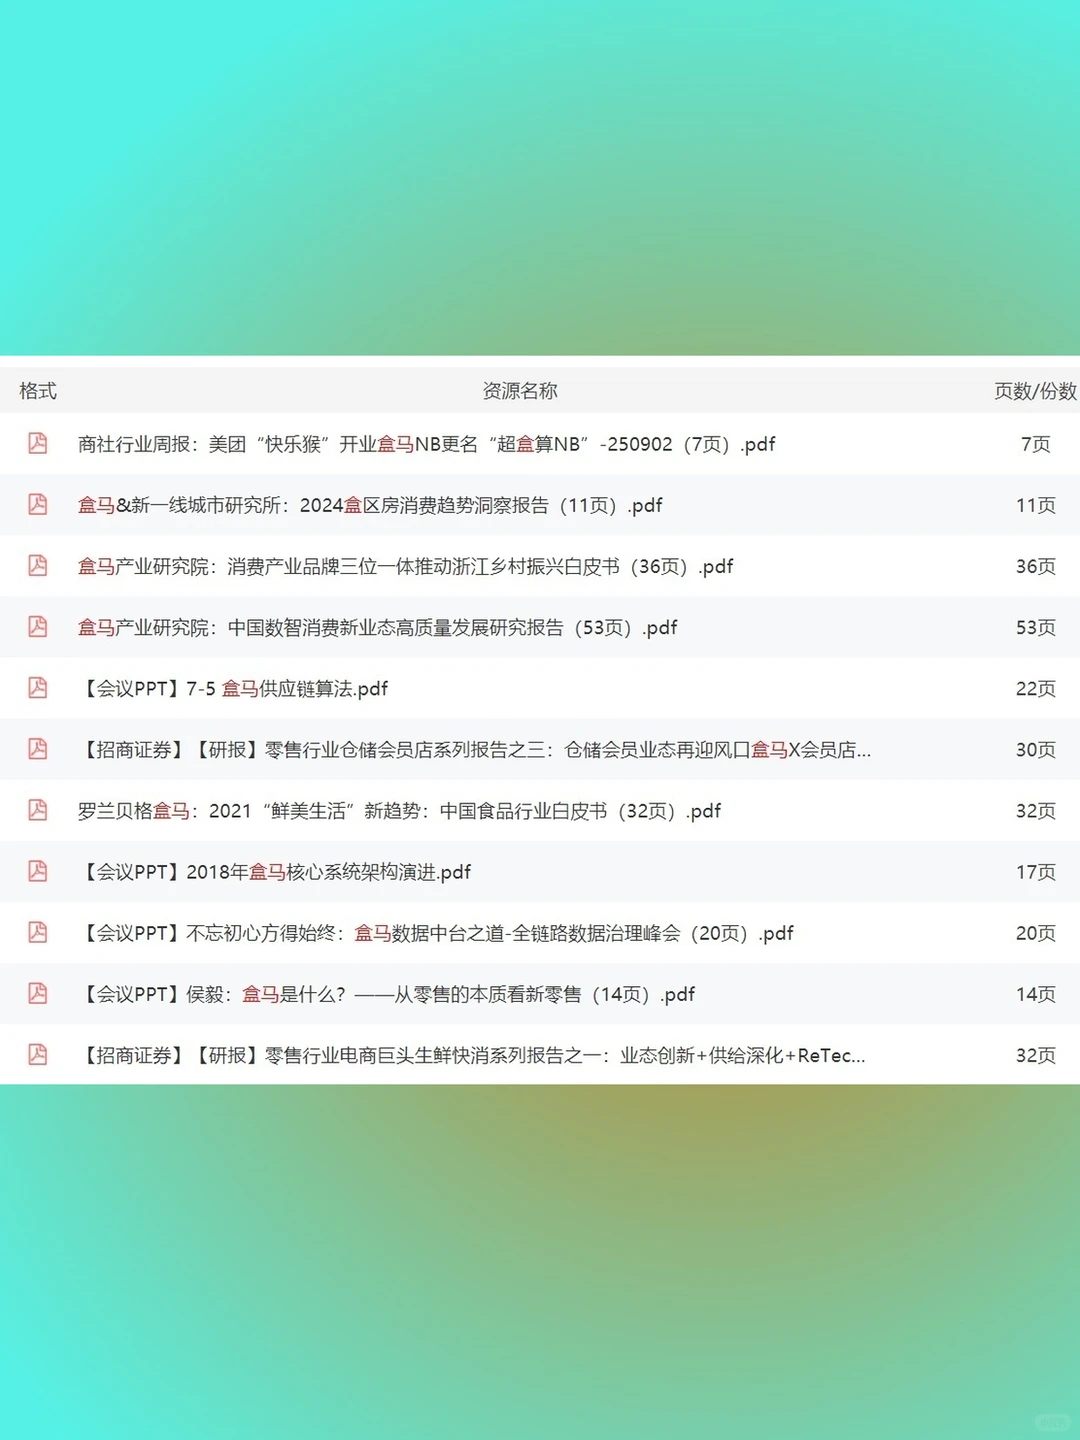Open 【会议PPT】7-5 盒马供应链算法.pdf
This screenshot has height=1440, width=1080.
233,688
